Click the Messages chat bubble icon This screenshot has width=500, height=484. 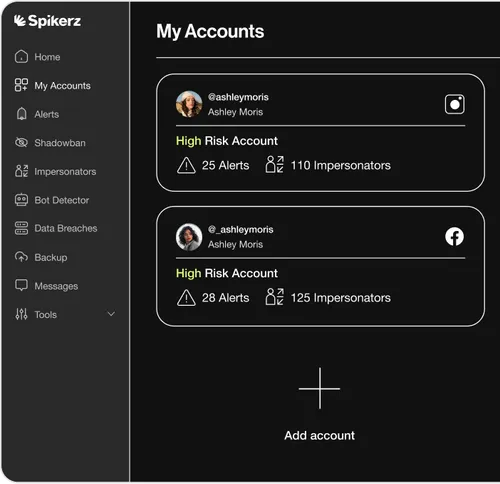(x=21, y=285)
